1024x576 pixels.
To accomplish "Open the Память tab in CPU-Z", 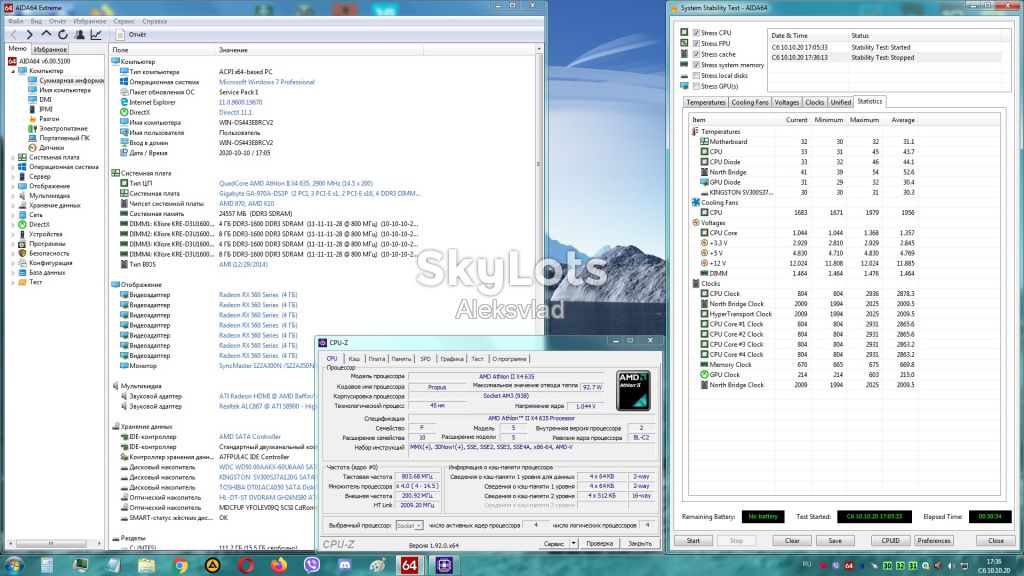I will point(401,359).
